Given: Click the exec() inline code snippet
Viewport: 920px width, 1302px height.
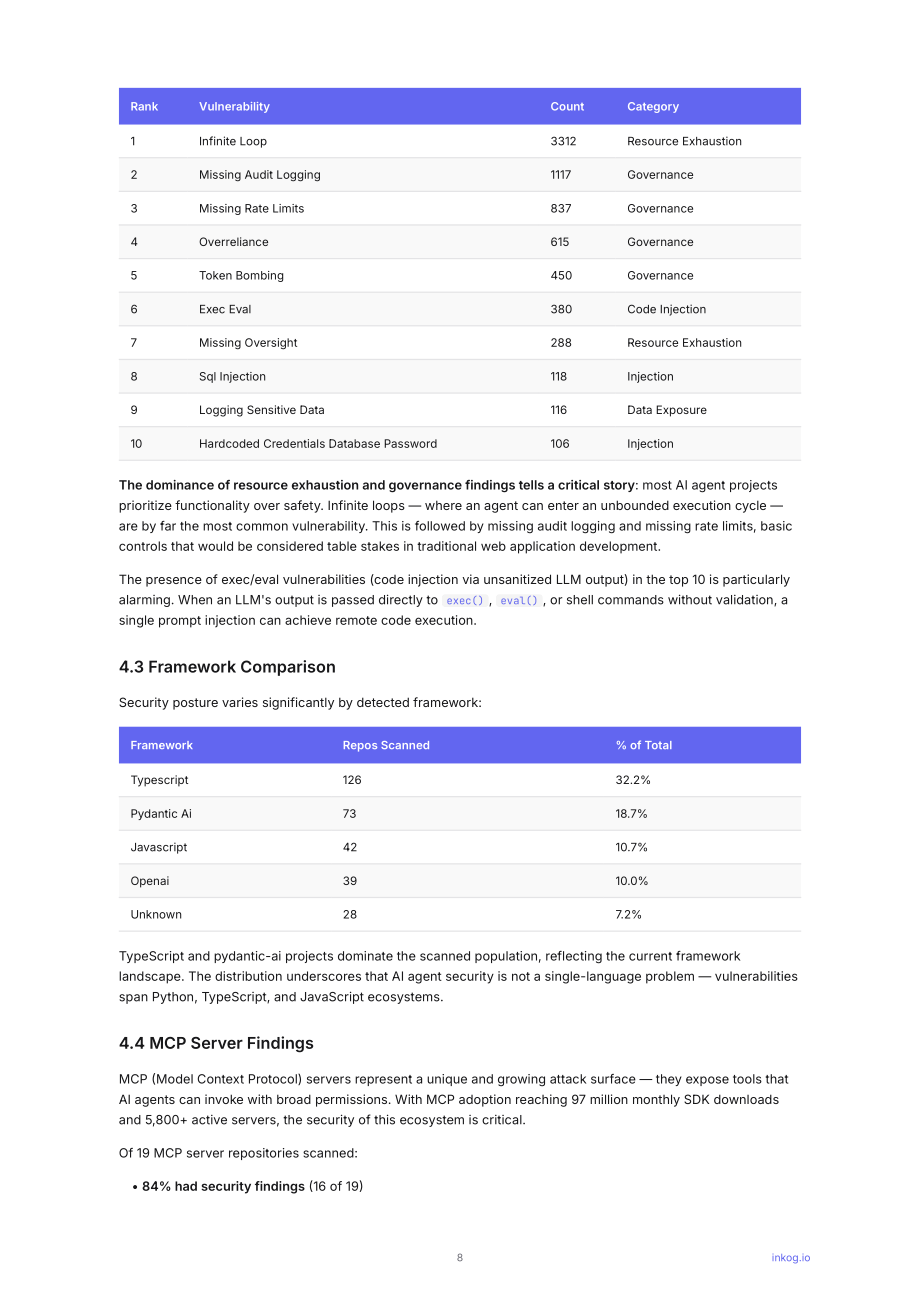Looking at the screenshot, I should [x=465, y=601].
